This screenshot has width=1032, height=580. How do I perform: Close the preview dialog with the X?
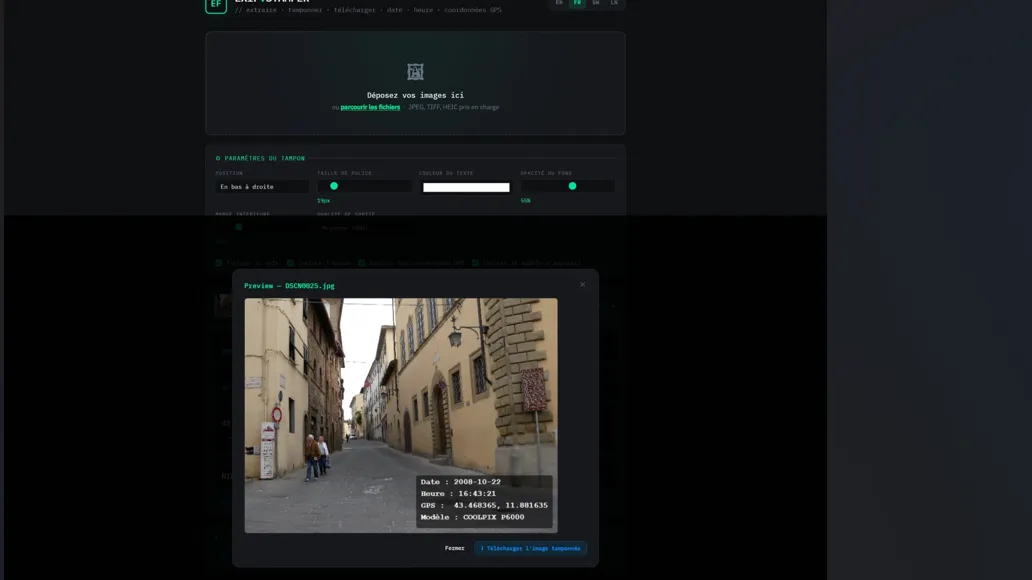pos(582,284)
